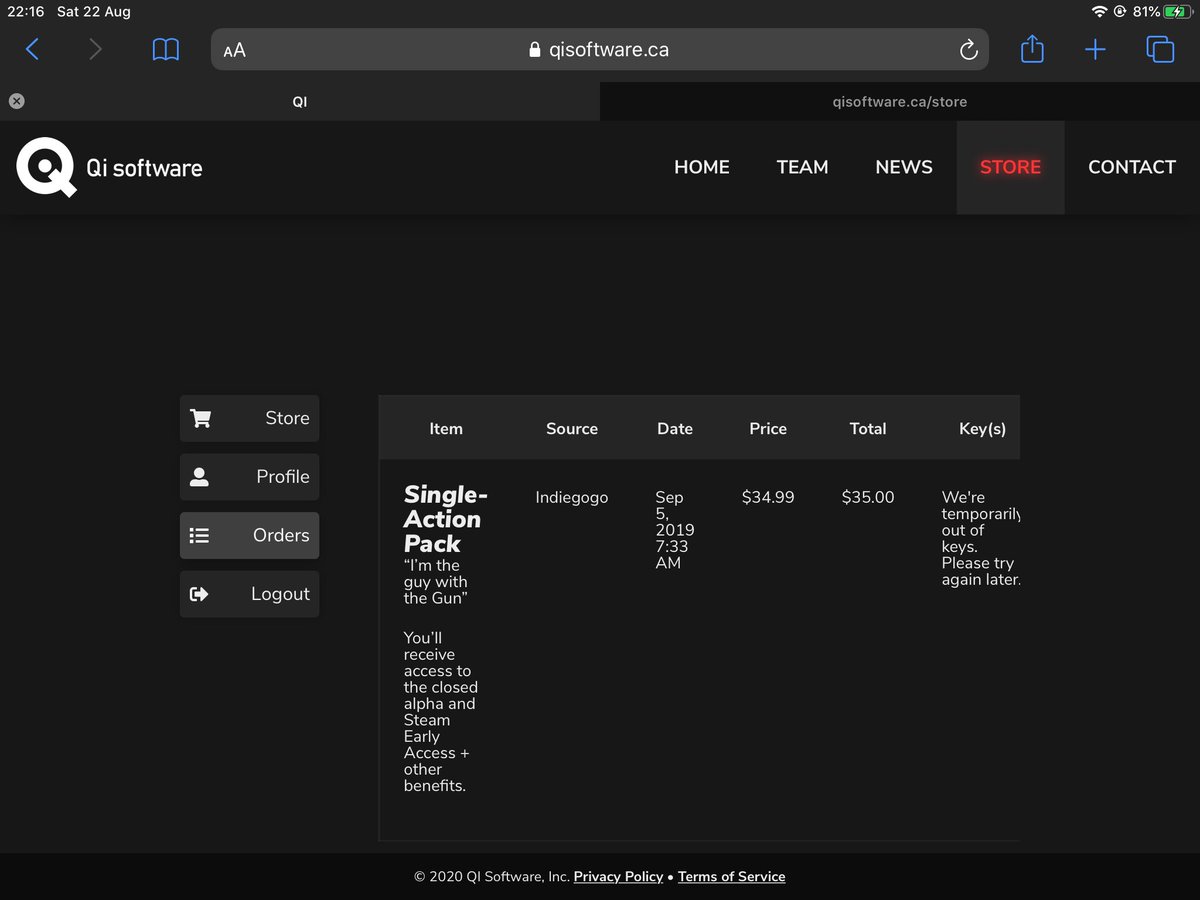The height and width of the screenshot is (900, 1200).
Task: Click the out of keys message
Action: (x=981, y=538)
